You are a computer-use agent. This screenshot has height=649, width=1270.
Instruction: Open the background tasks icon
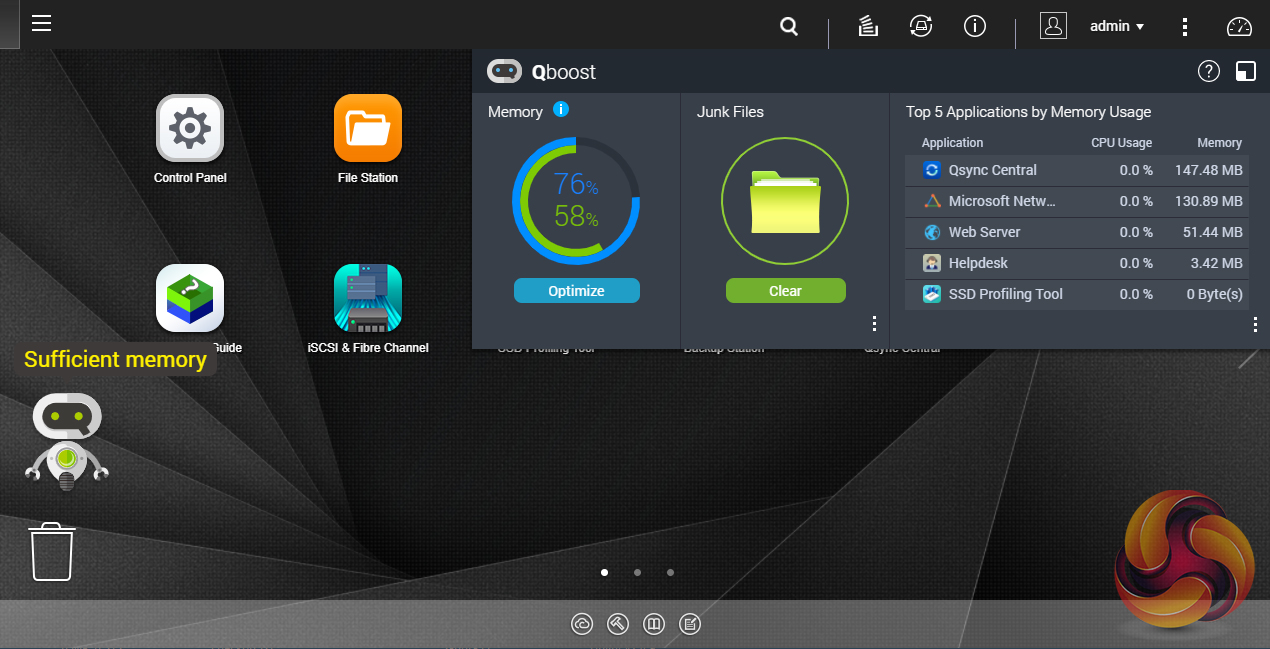pos(868,27)
